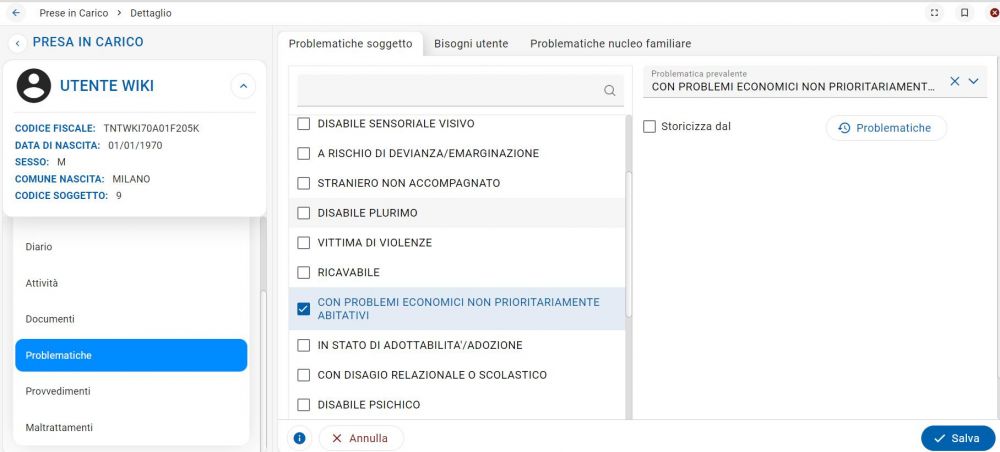Click the back arrow in the top bar

16,13
